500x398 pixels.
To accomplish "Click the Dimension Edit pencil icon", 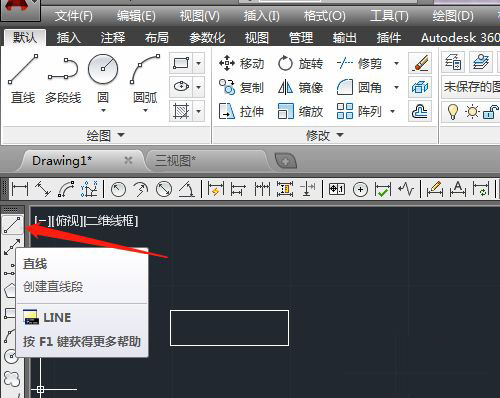I will click(x=435, y=189).
